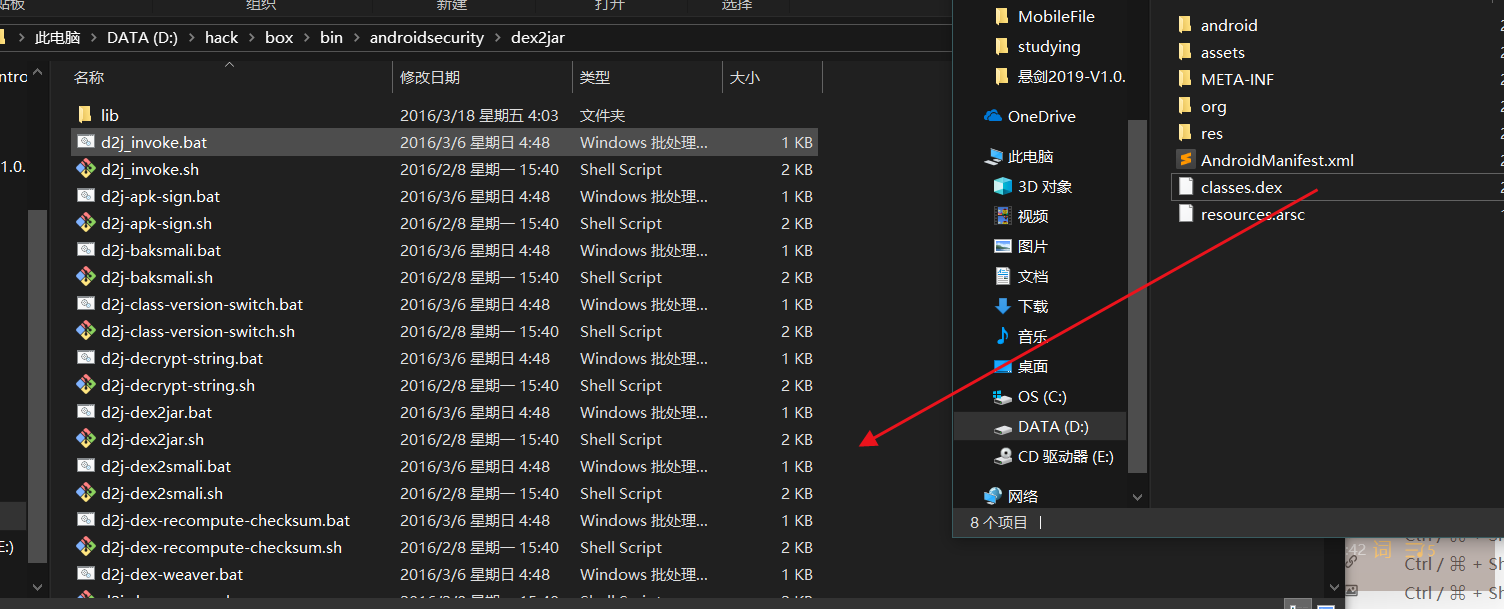Click the d2j-decrypt-string.sh icon
Screen dimensions: 1504x609
click(85, 385)
